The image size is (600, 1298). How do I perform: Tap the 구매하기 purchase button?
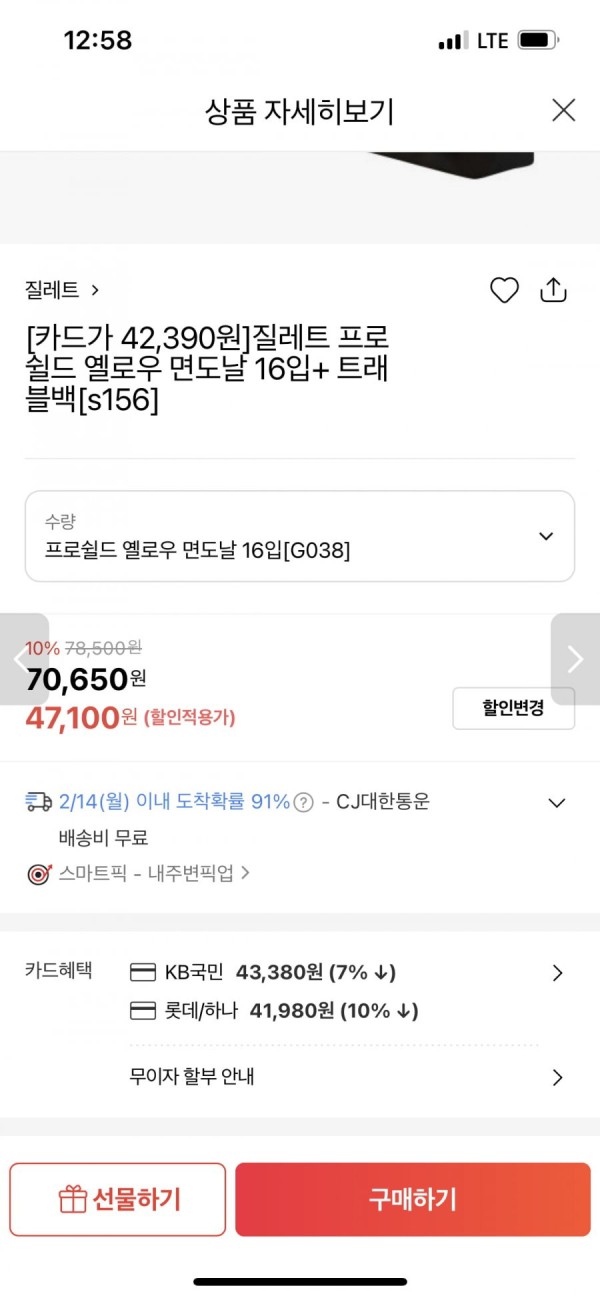413,1199
